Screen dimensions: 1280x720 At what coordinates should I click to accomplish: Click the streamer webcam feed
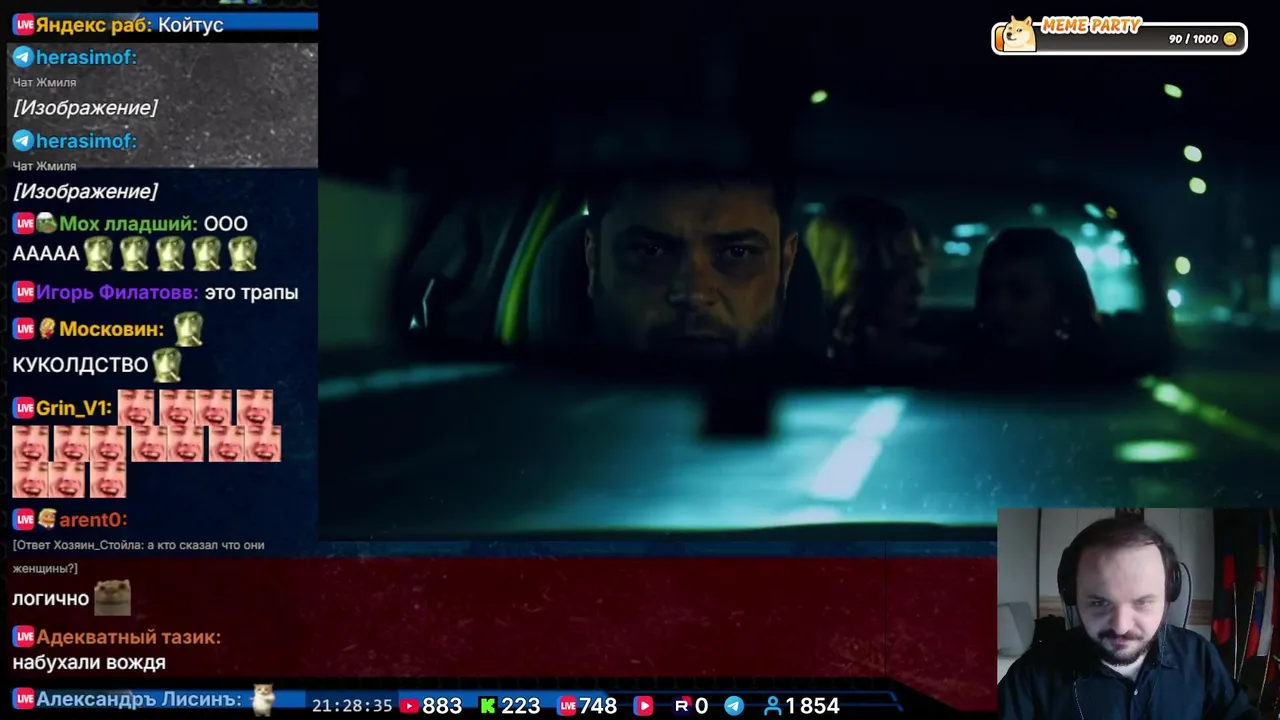pyautogui.click(x=1138, y=614)
